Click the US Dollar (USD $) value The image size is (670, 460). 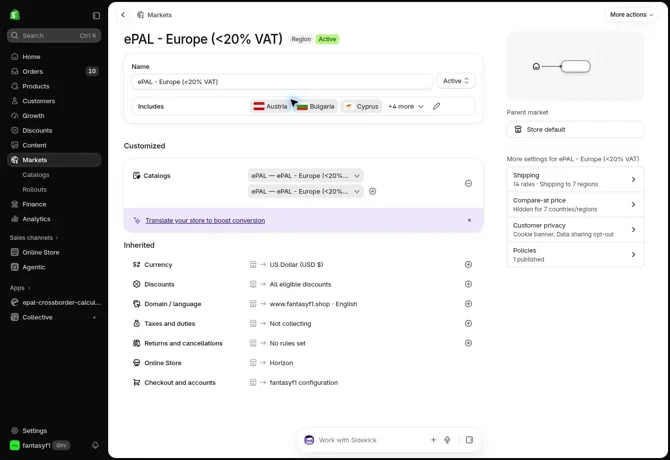296,264
